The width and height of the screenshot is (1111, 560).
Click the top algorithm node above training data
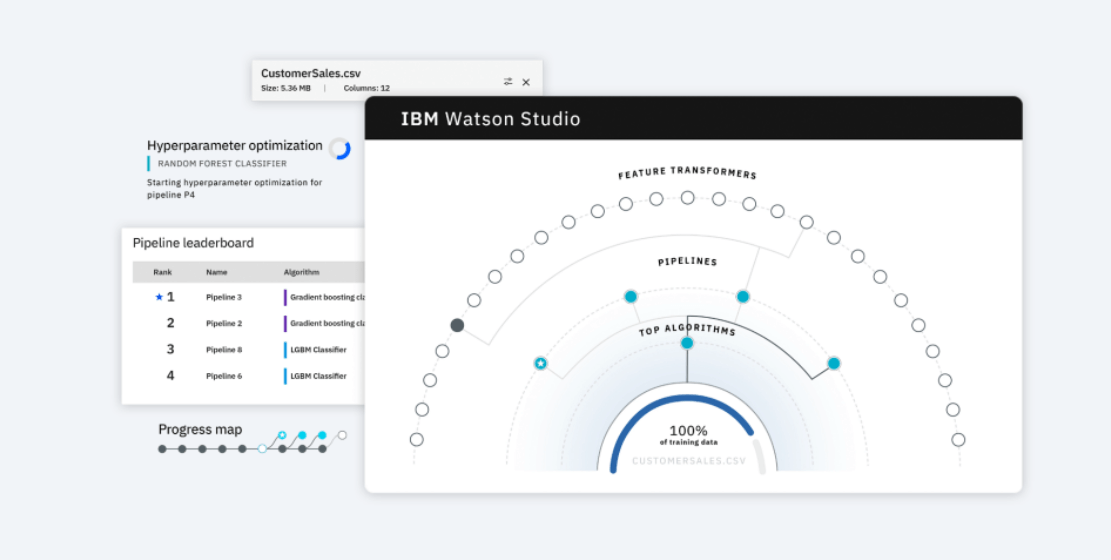(x=687, y=343)
